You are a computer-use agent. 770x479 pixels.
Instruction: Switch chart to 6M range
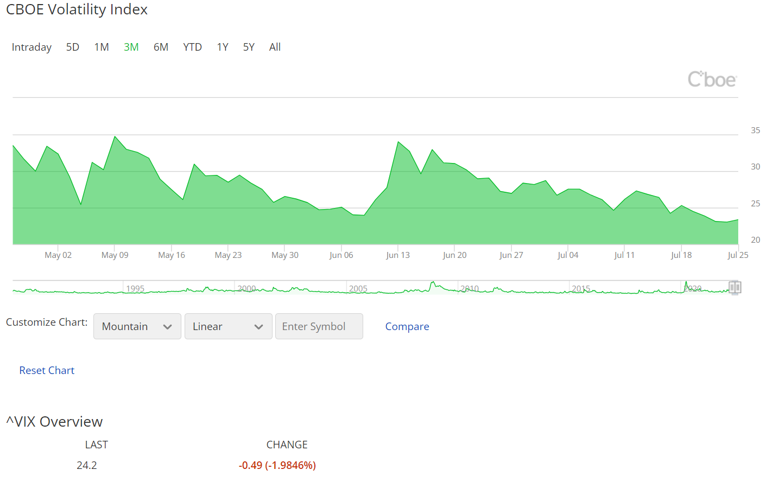(x=161, y=47)
